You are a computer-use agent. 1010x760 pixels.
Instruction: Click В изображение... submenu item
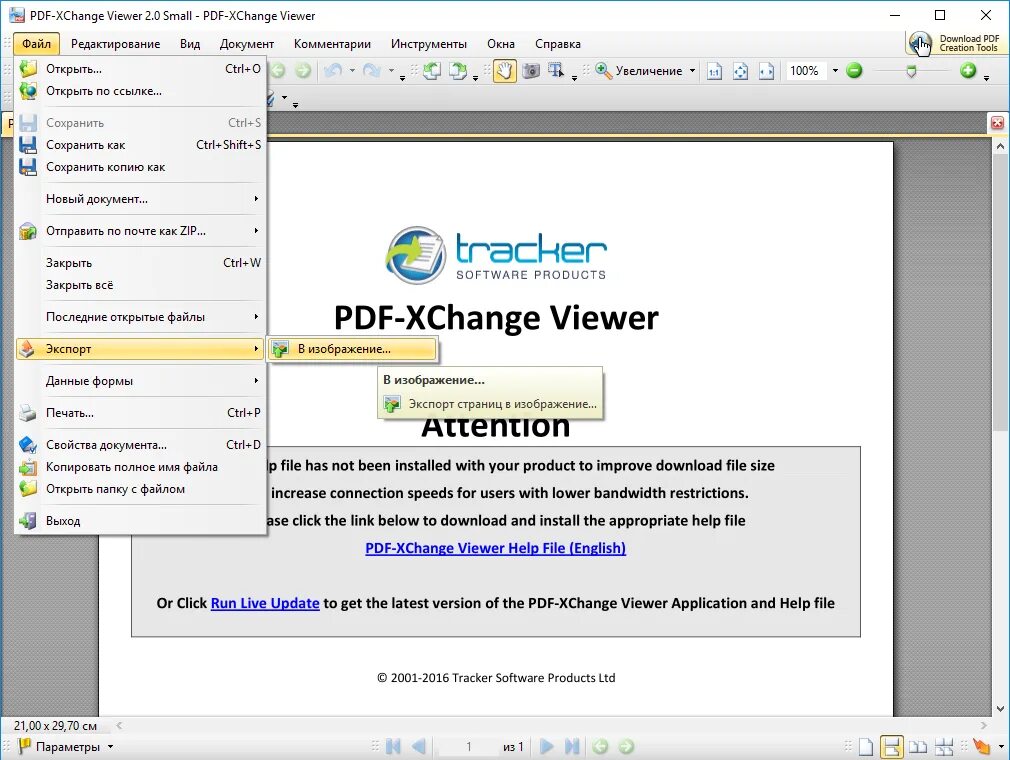coord(352,349)
